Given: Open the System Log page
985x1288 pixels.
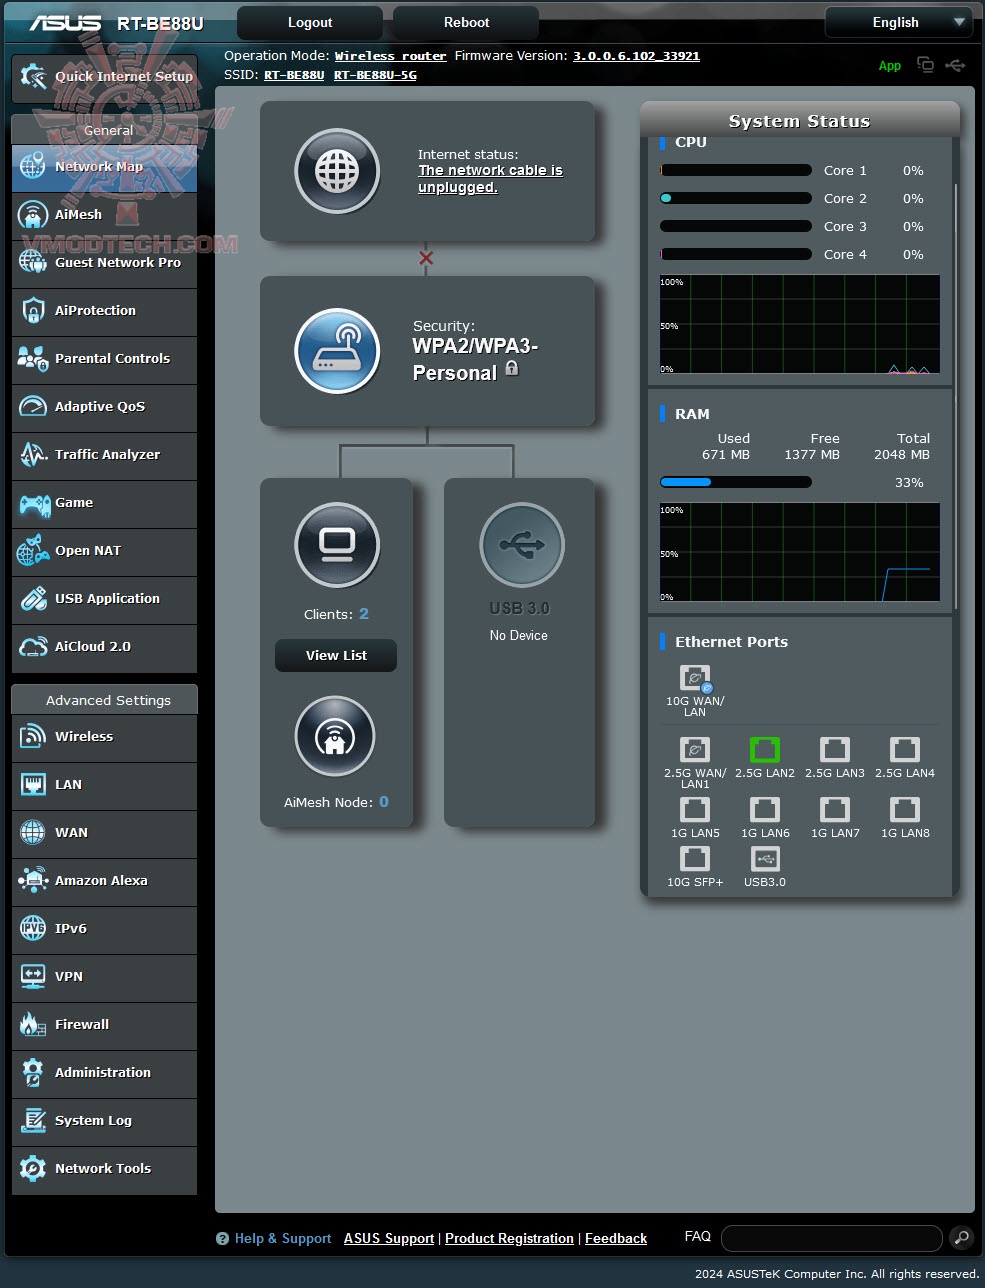Looking at the screenshot, I should pos(104,1121).
